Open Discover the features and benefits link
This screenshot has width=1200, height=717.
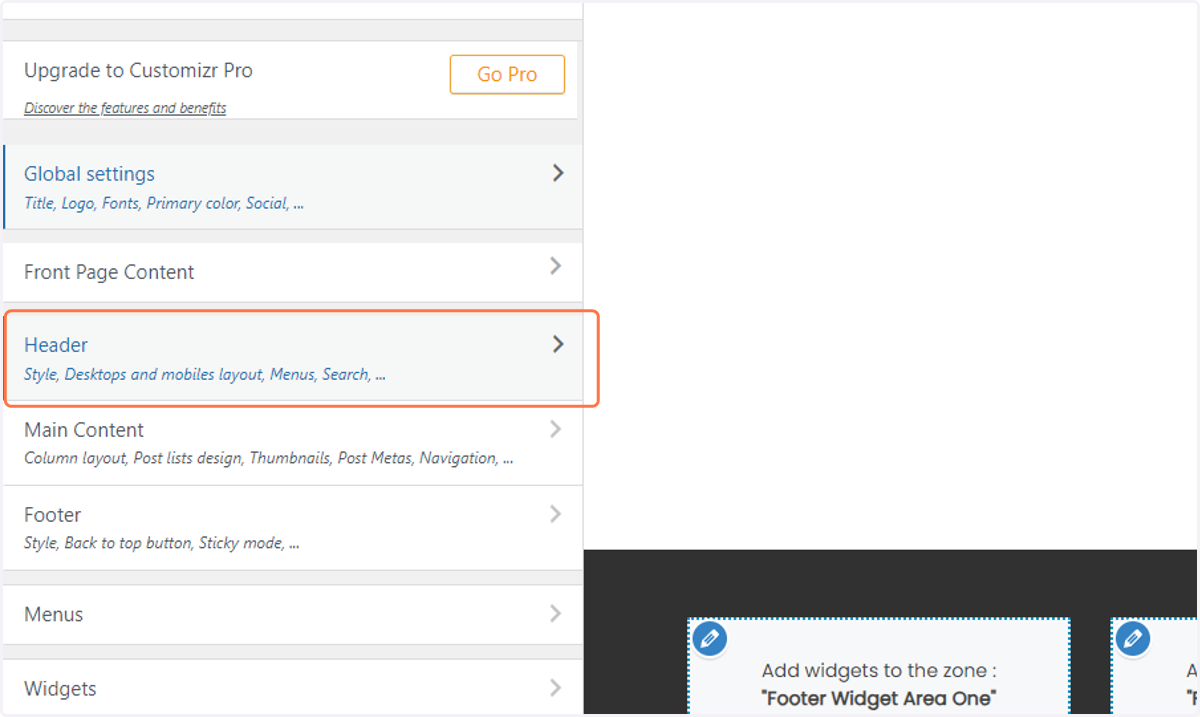coord(125,108)
